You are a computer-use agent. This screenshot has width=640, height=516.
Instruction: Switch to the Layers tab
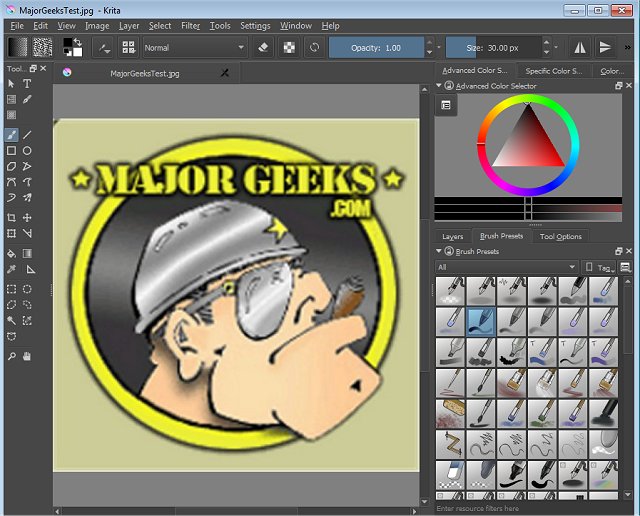[453, 236]
